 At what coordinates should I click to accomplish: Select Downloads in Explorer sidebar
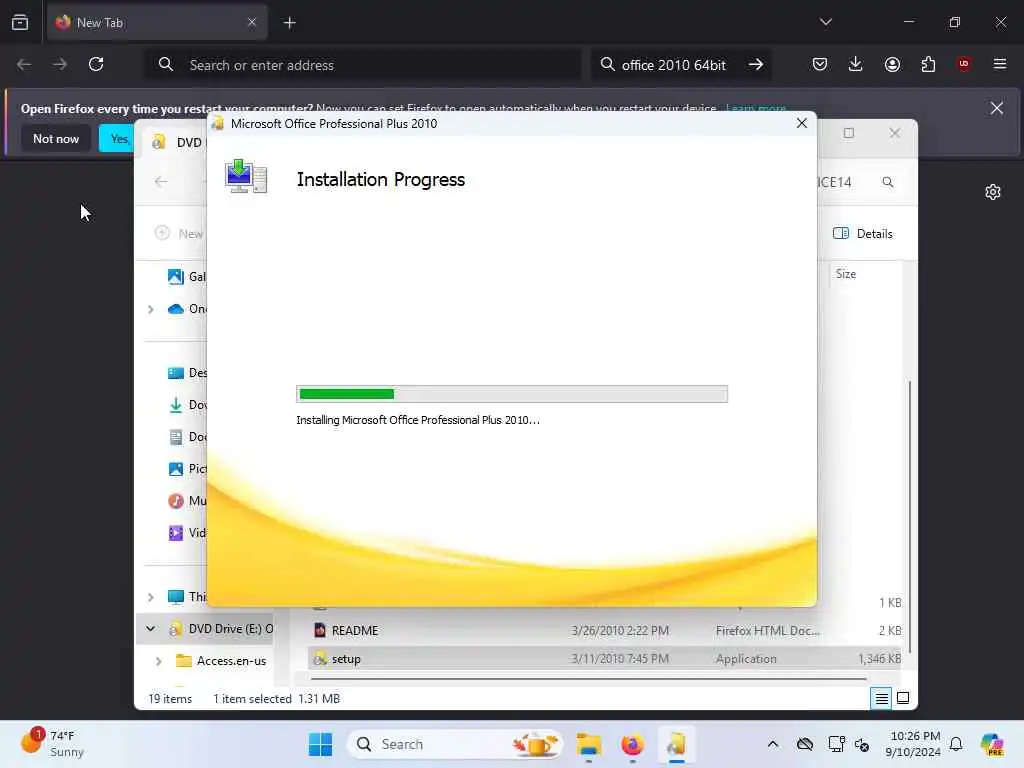[187, 405]
